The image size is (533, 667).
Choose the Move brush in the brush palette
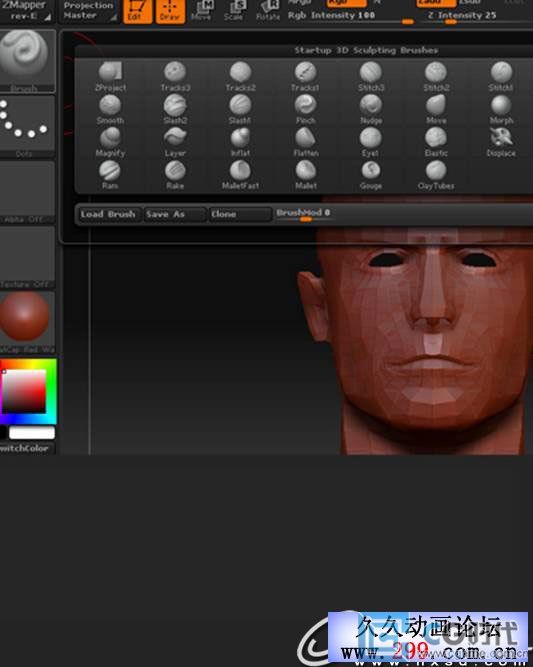[x=436, y=109]
